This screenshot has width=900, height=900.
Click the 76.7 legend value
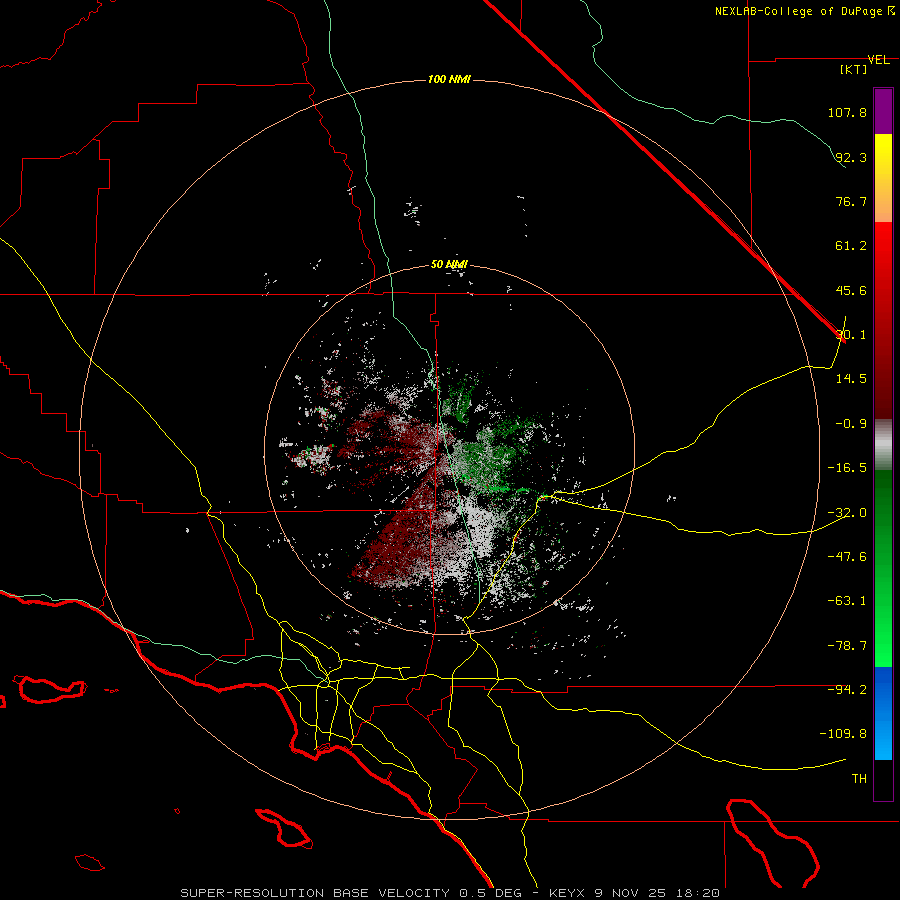pos(851,201)
